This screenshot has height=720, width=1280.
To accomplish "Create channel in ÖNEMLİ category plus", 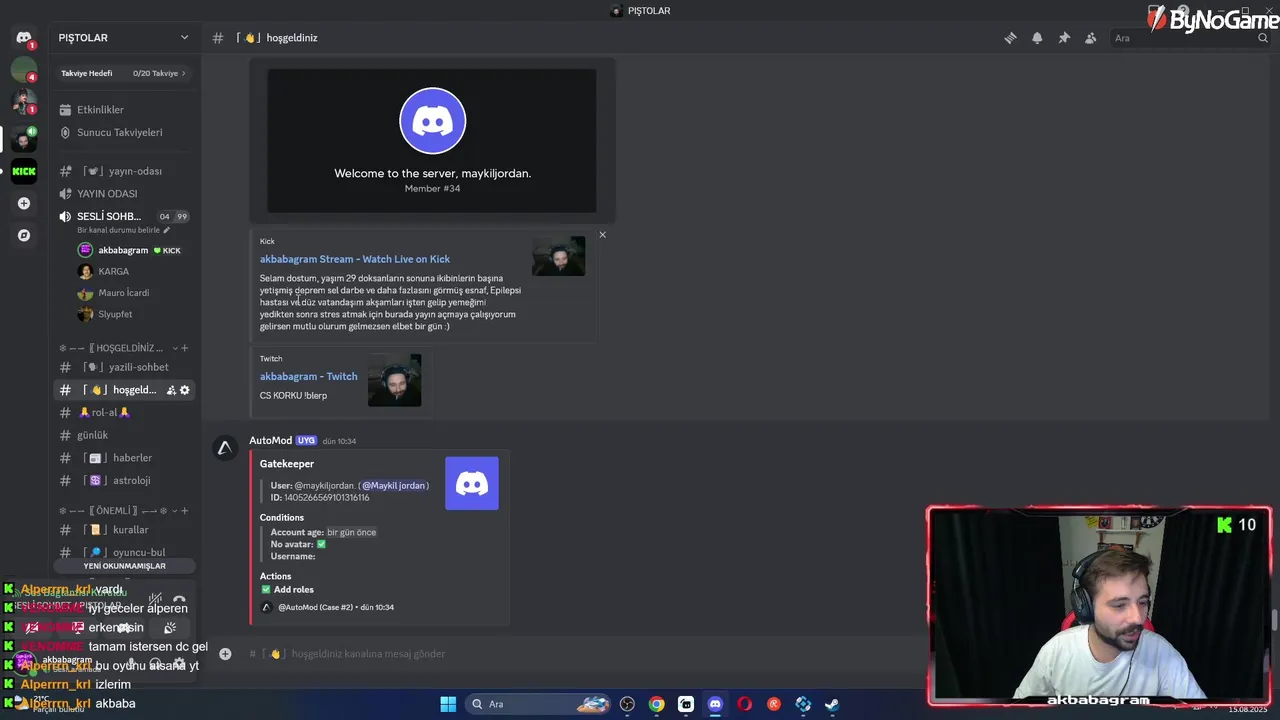I will click(x=185, y=510).
